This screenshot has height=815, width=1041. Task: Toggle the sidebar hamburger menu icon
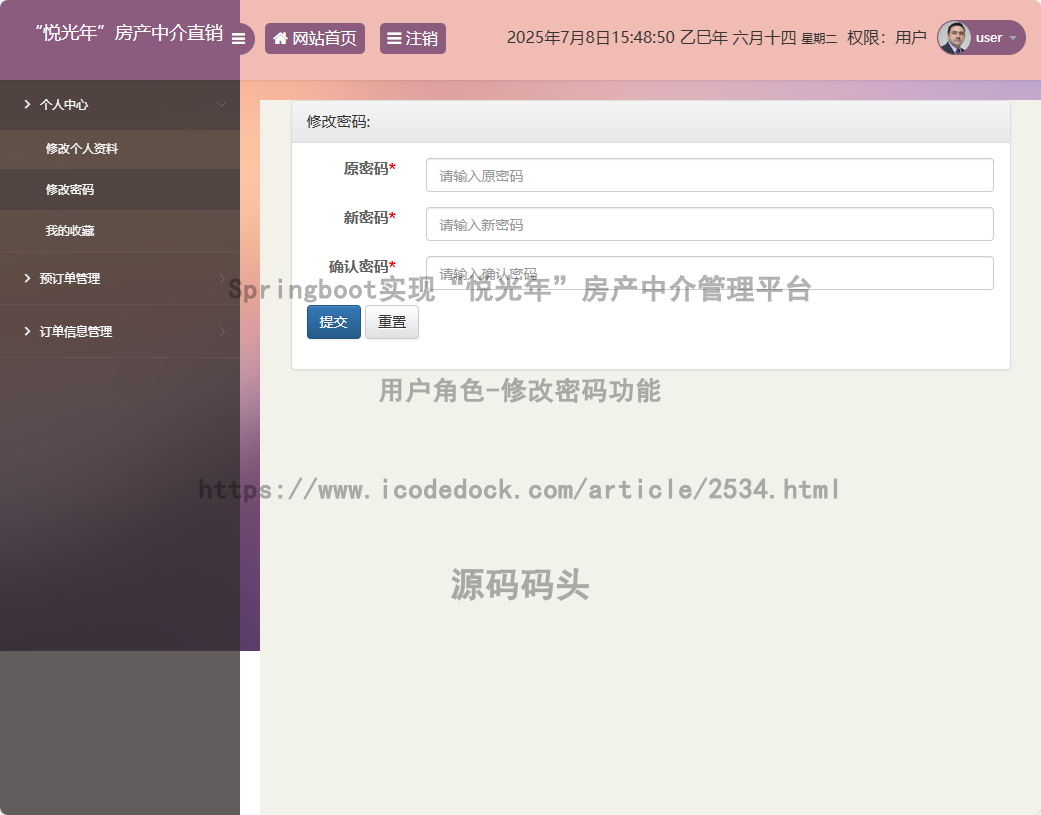tap(238, 38)
